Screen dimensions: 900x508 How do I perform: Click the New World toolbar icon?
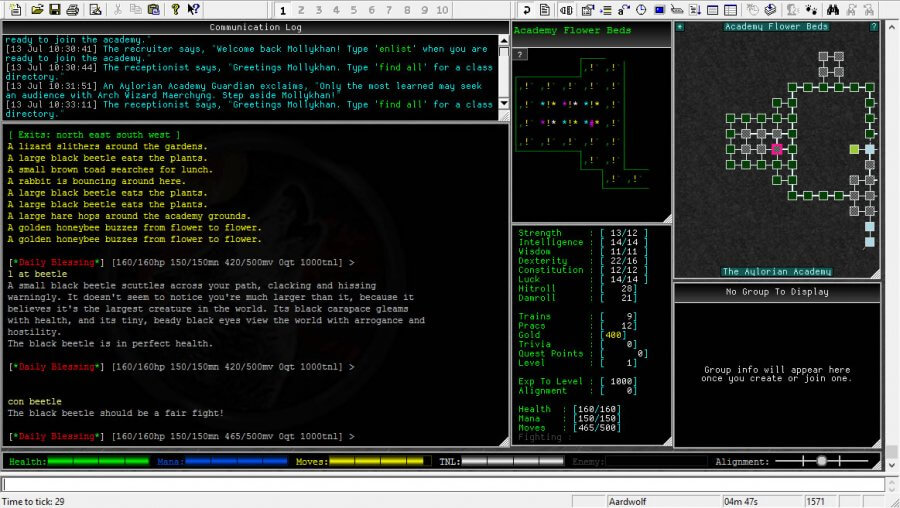pyautogui.click(x=15, y=10)
